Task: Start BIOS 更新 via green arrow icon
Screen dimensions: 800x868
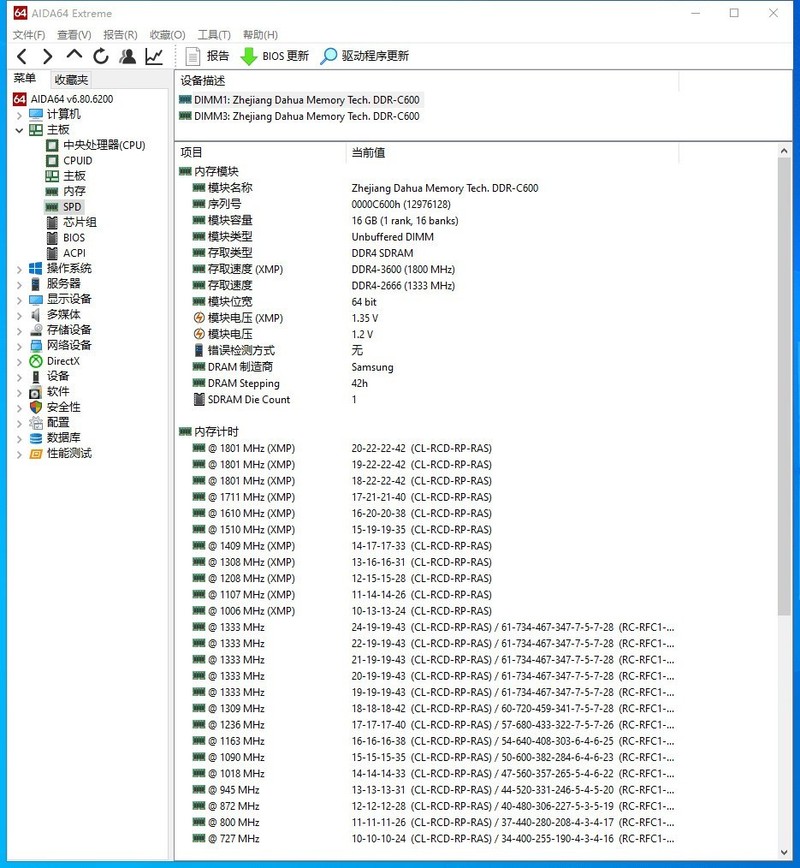Action: 248,56
